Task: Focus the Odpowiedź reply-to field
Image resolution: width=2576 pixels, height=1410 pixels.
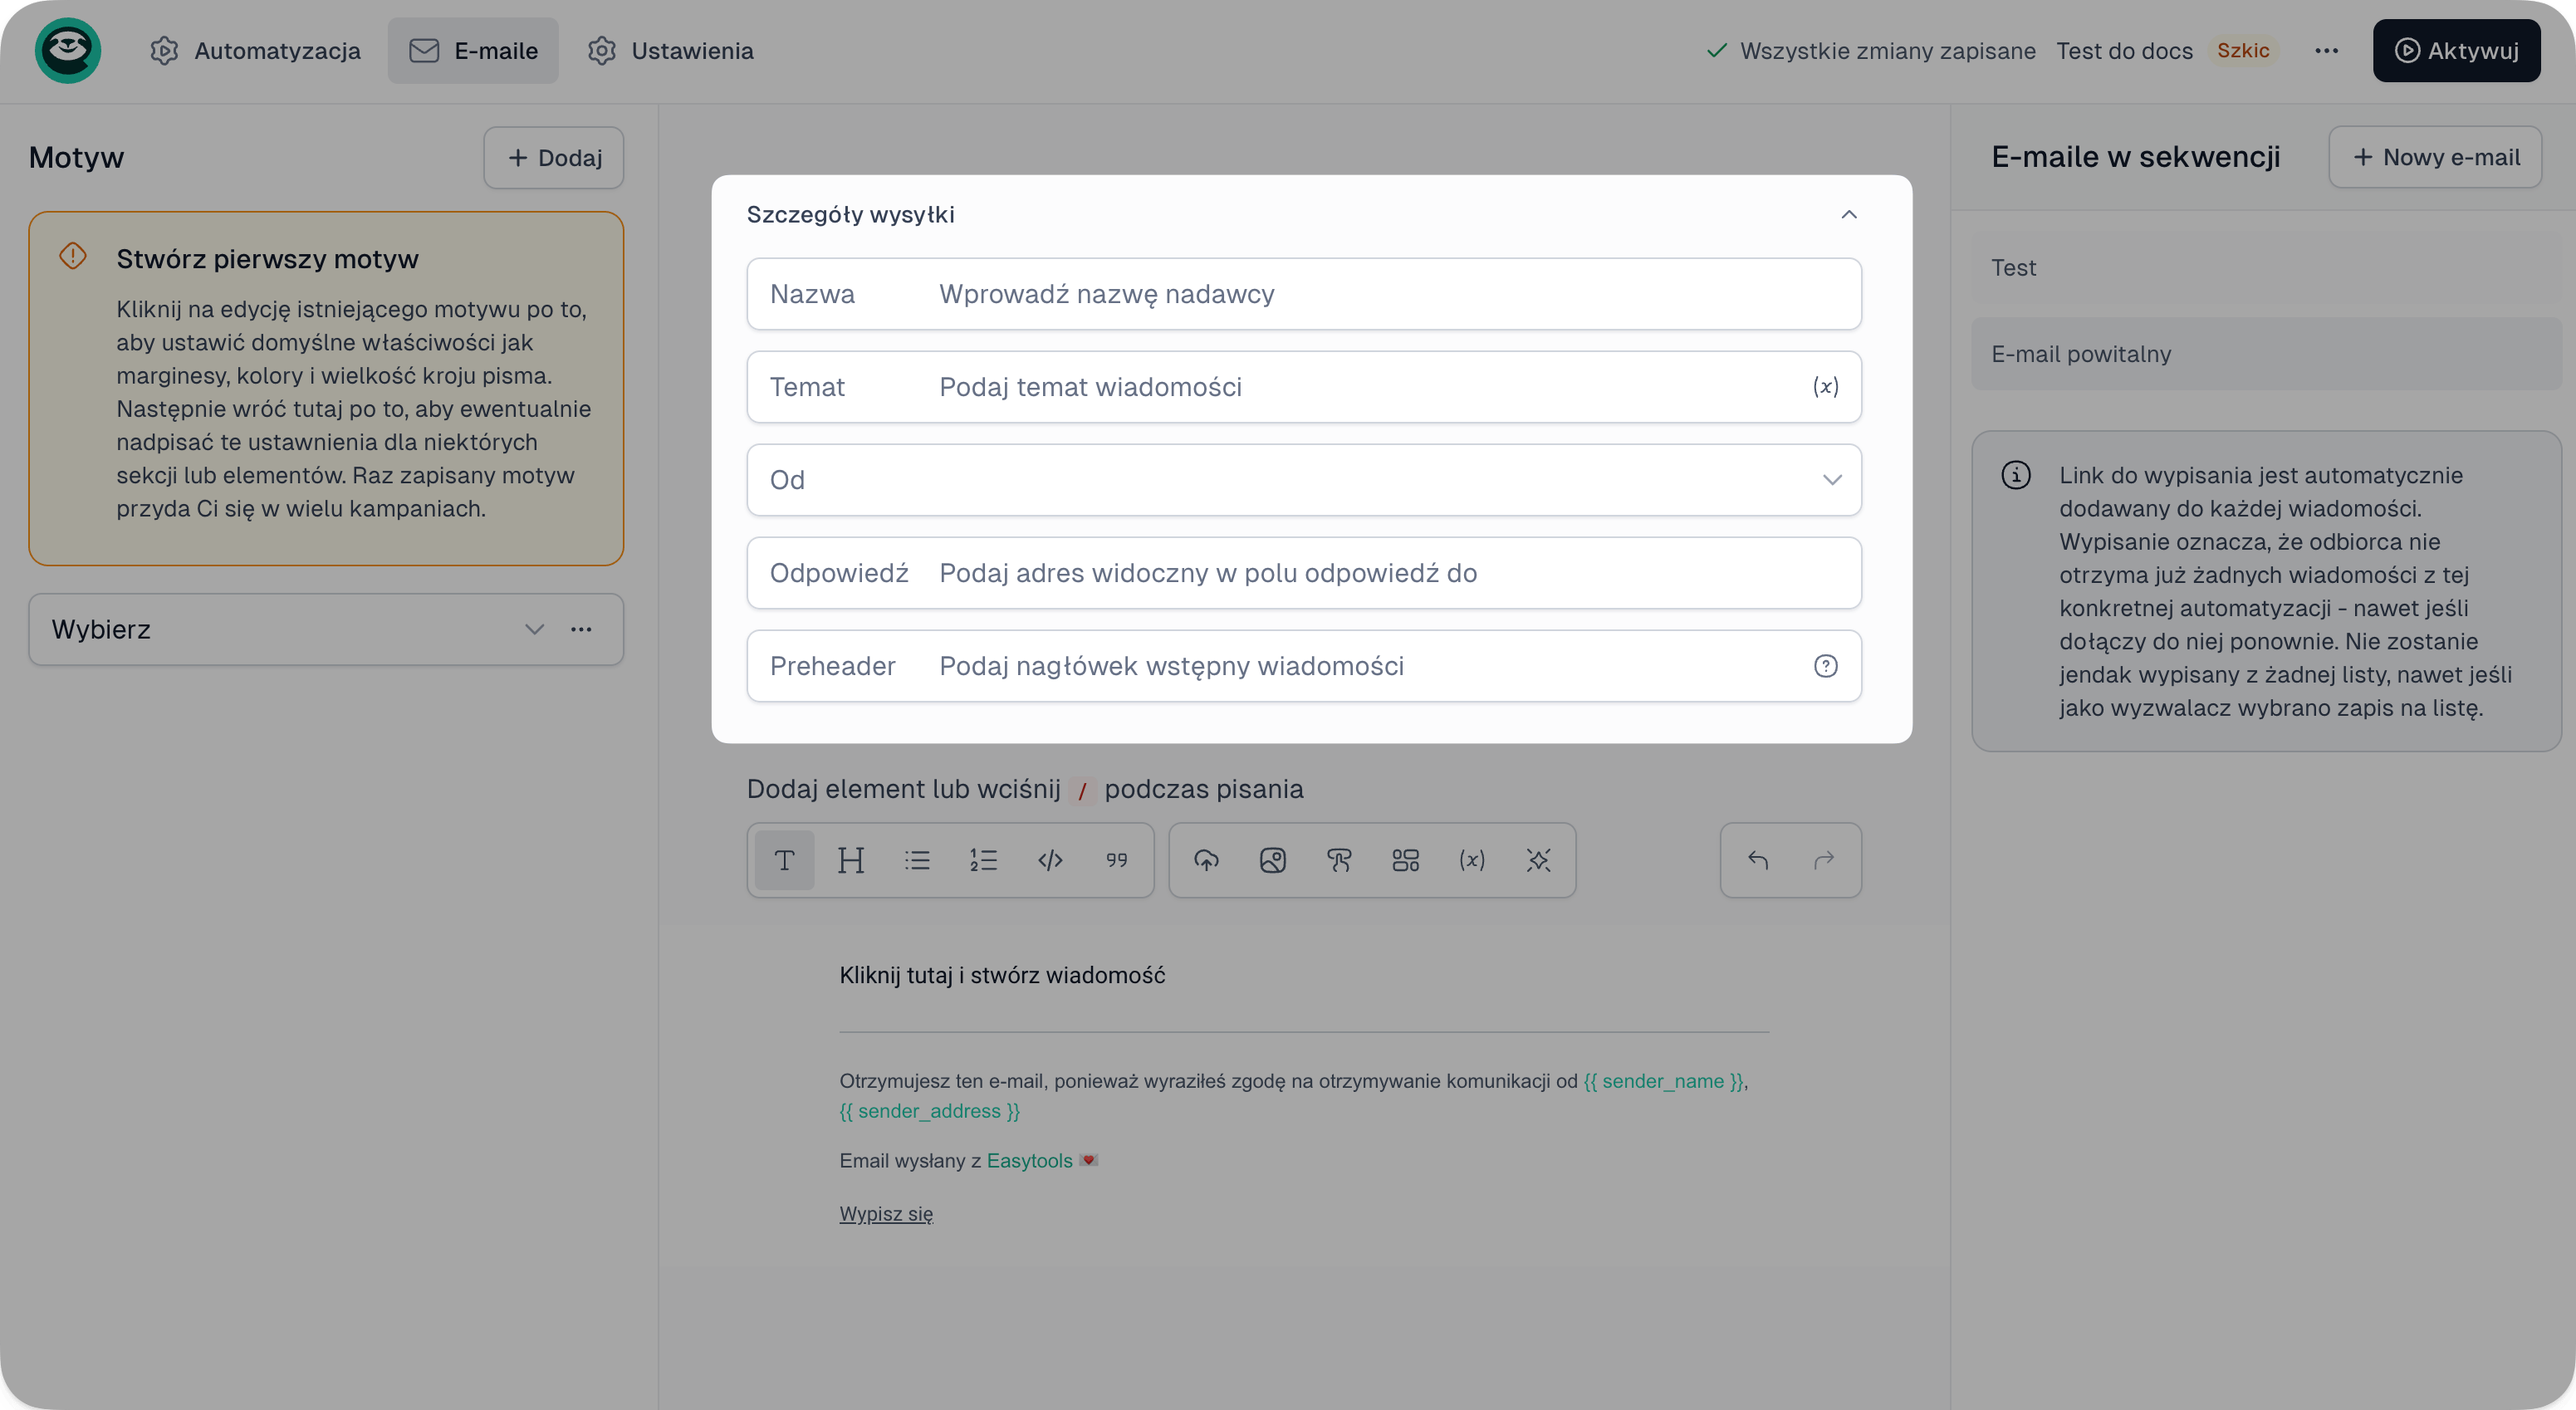Action: click(1304, 573)
